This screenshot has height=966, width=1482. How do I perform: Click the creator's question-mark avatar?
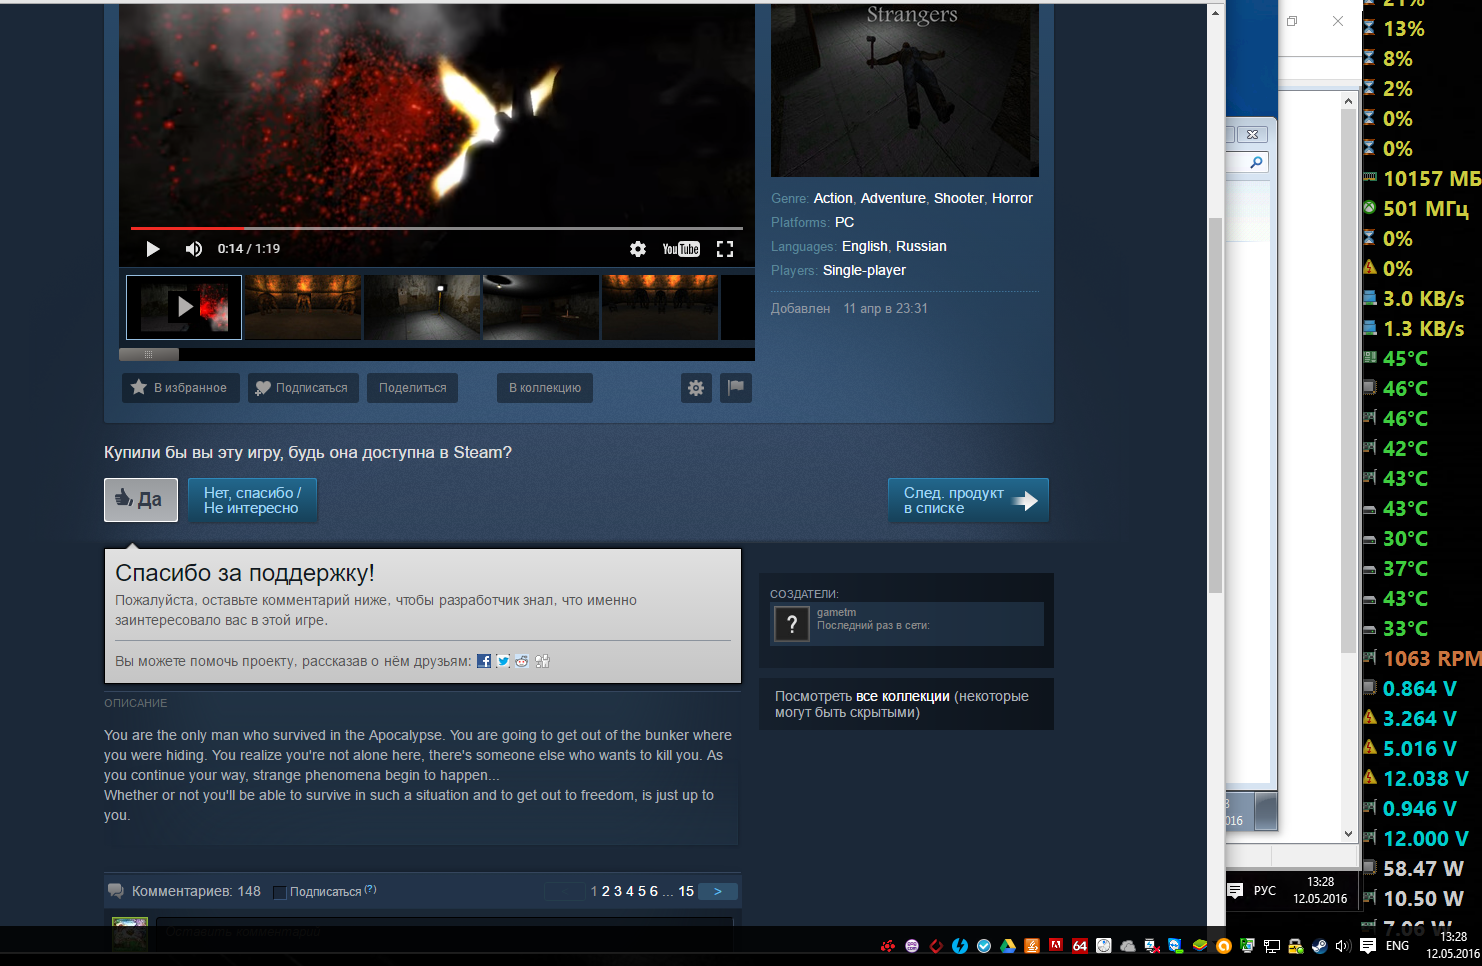792,625
